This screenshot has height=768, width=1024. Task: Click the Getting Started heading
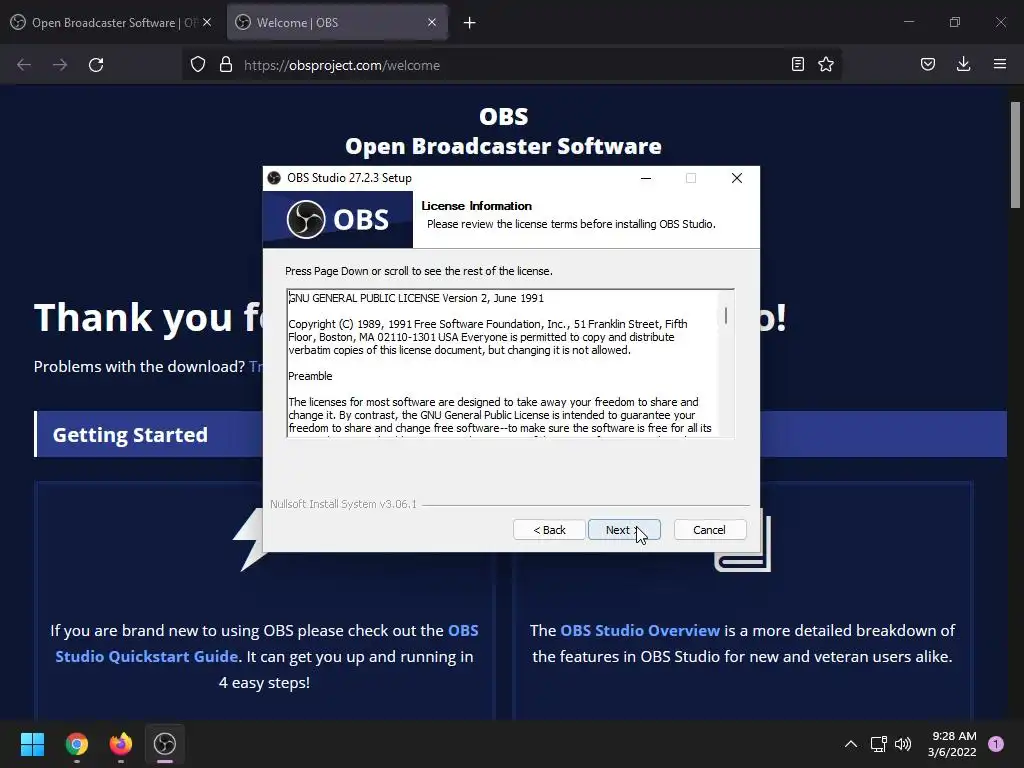point(130,434)
